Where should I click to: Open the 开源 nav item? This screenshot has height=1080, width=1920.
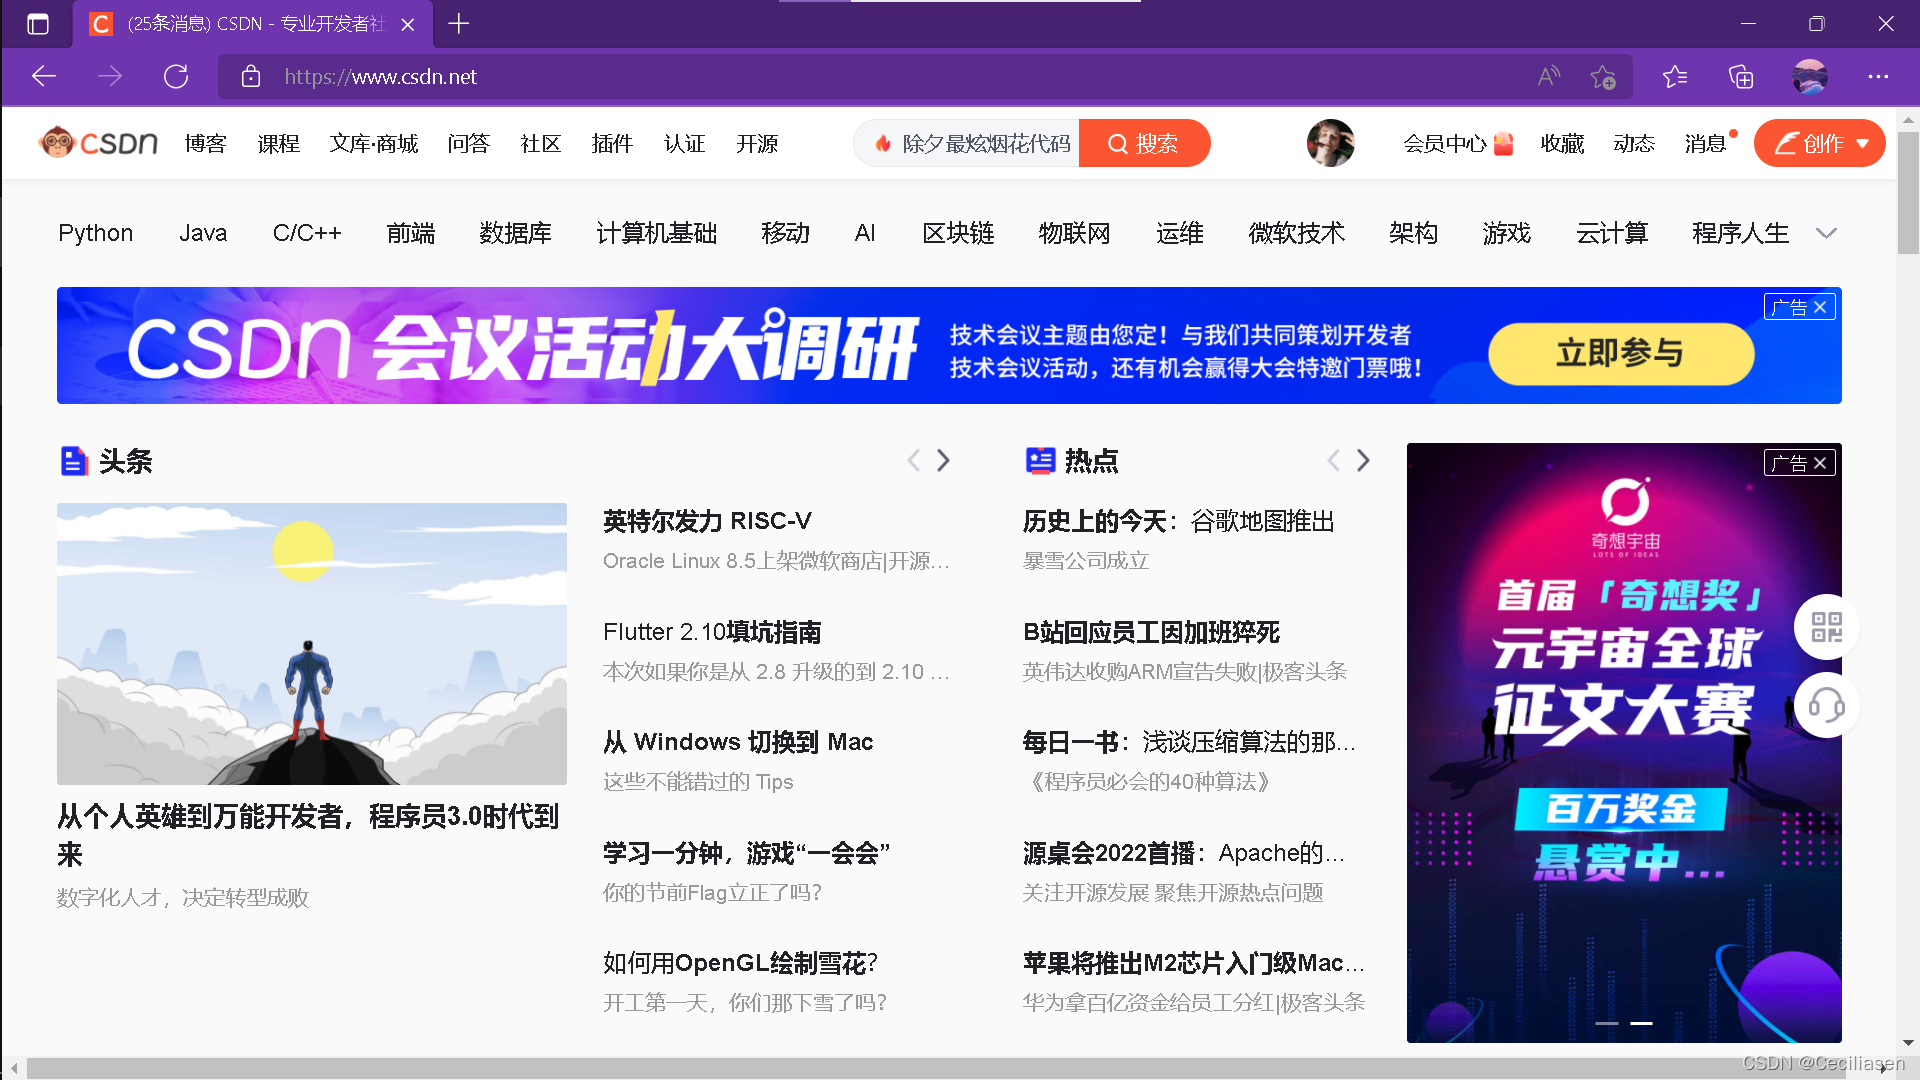[758, 143]
